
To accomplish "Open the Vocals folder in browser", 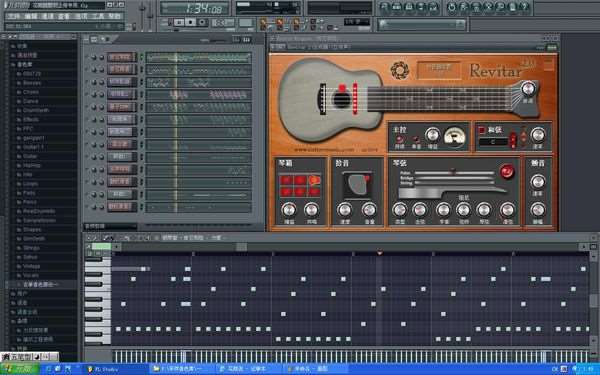I will pos(31,276).
